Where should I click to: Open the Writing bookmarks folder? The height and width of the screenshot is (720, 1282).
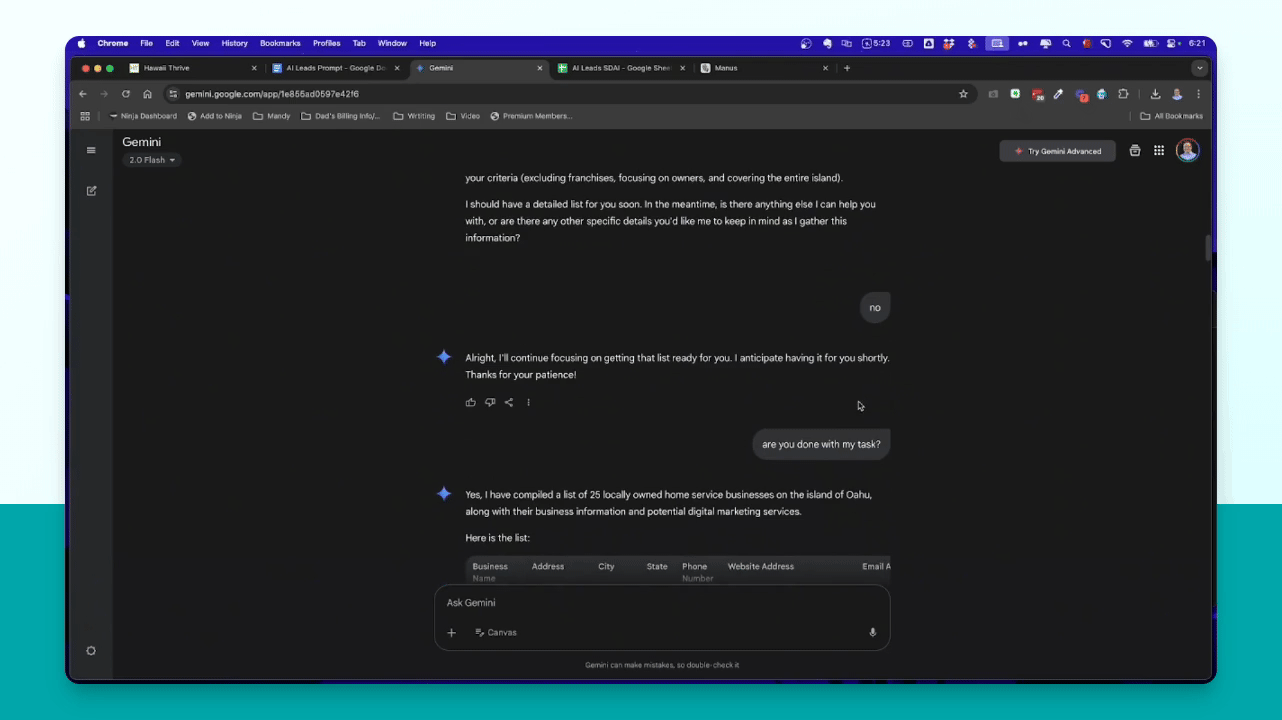pyautogui.click(x=414, y=116)
